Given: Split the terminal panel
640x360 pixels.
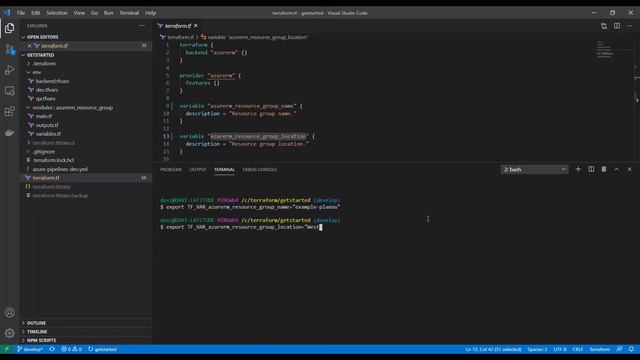Looking at the screenshot, I should coord(591,169).
